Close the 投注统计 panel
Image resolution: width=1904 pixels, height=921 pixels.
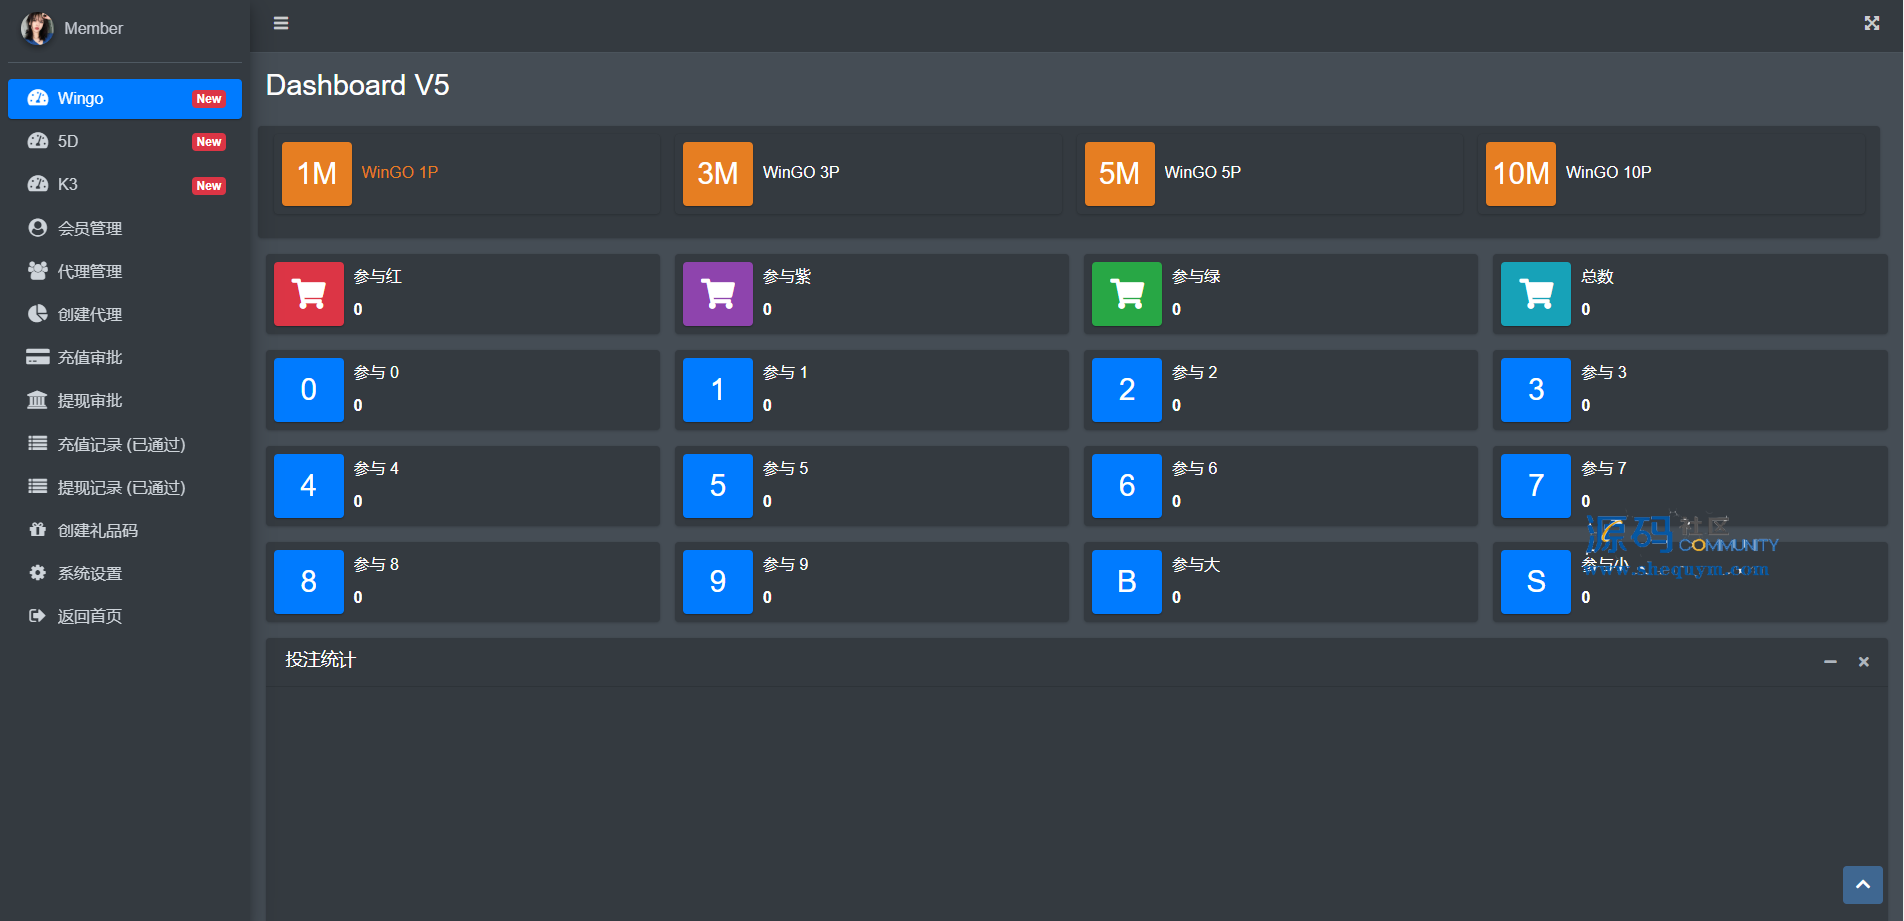pyautogui.click(x=1863, y=662)
